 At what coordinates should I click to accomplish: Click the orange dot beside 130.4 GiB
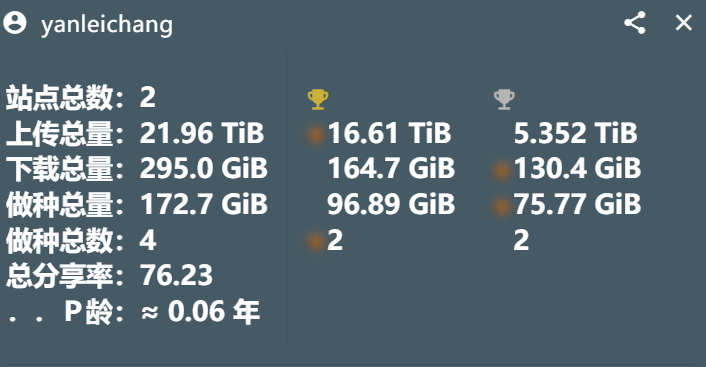501,170
